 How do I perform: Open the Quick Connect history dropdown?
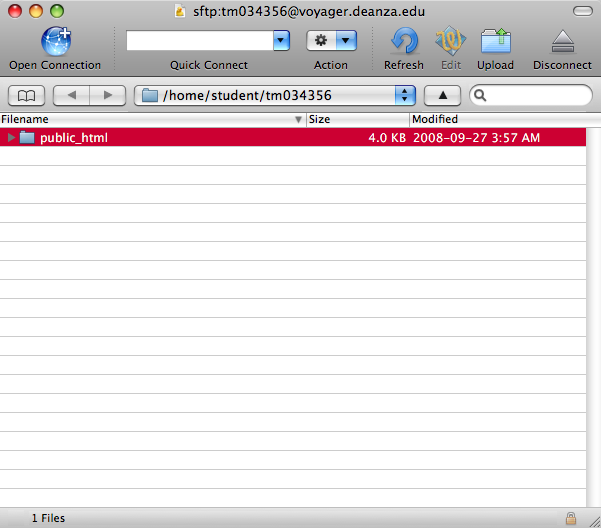pyautogui.click(x=281, y=40)
